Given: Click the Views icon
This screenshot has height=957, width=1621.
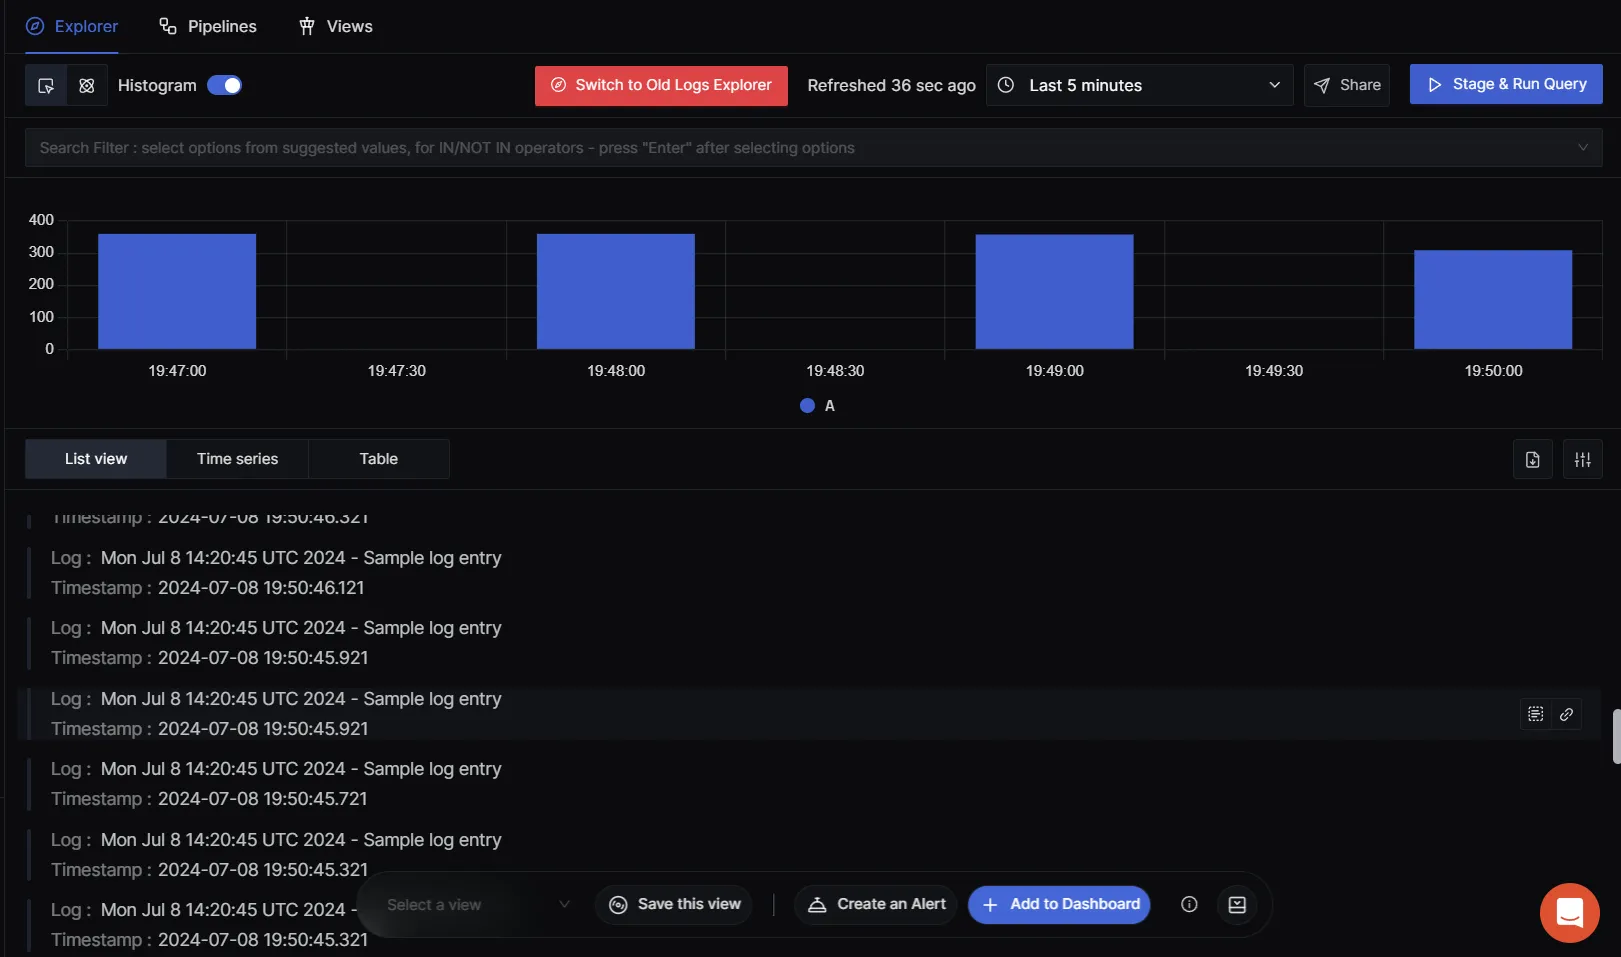Looking at the screenshot, I should point(307,26).
